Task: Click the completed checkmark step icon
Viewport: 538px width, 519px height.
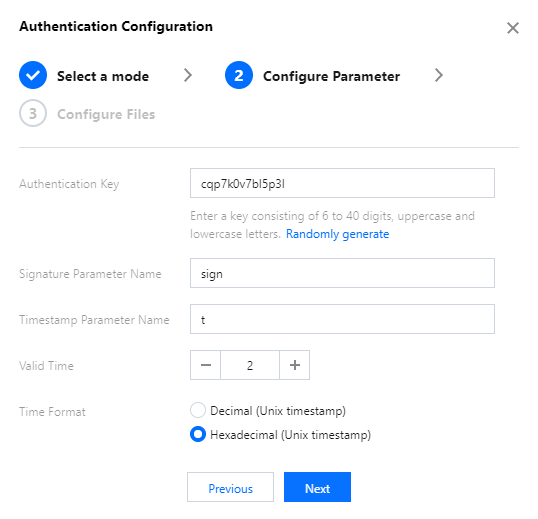Action: pyautogui.click(x=33, y=75)
